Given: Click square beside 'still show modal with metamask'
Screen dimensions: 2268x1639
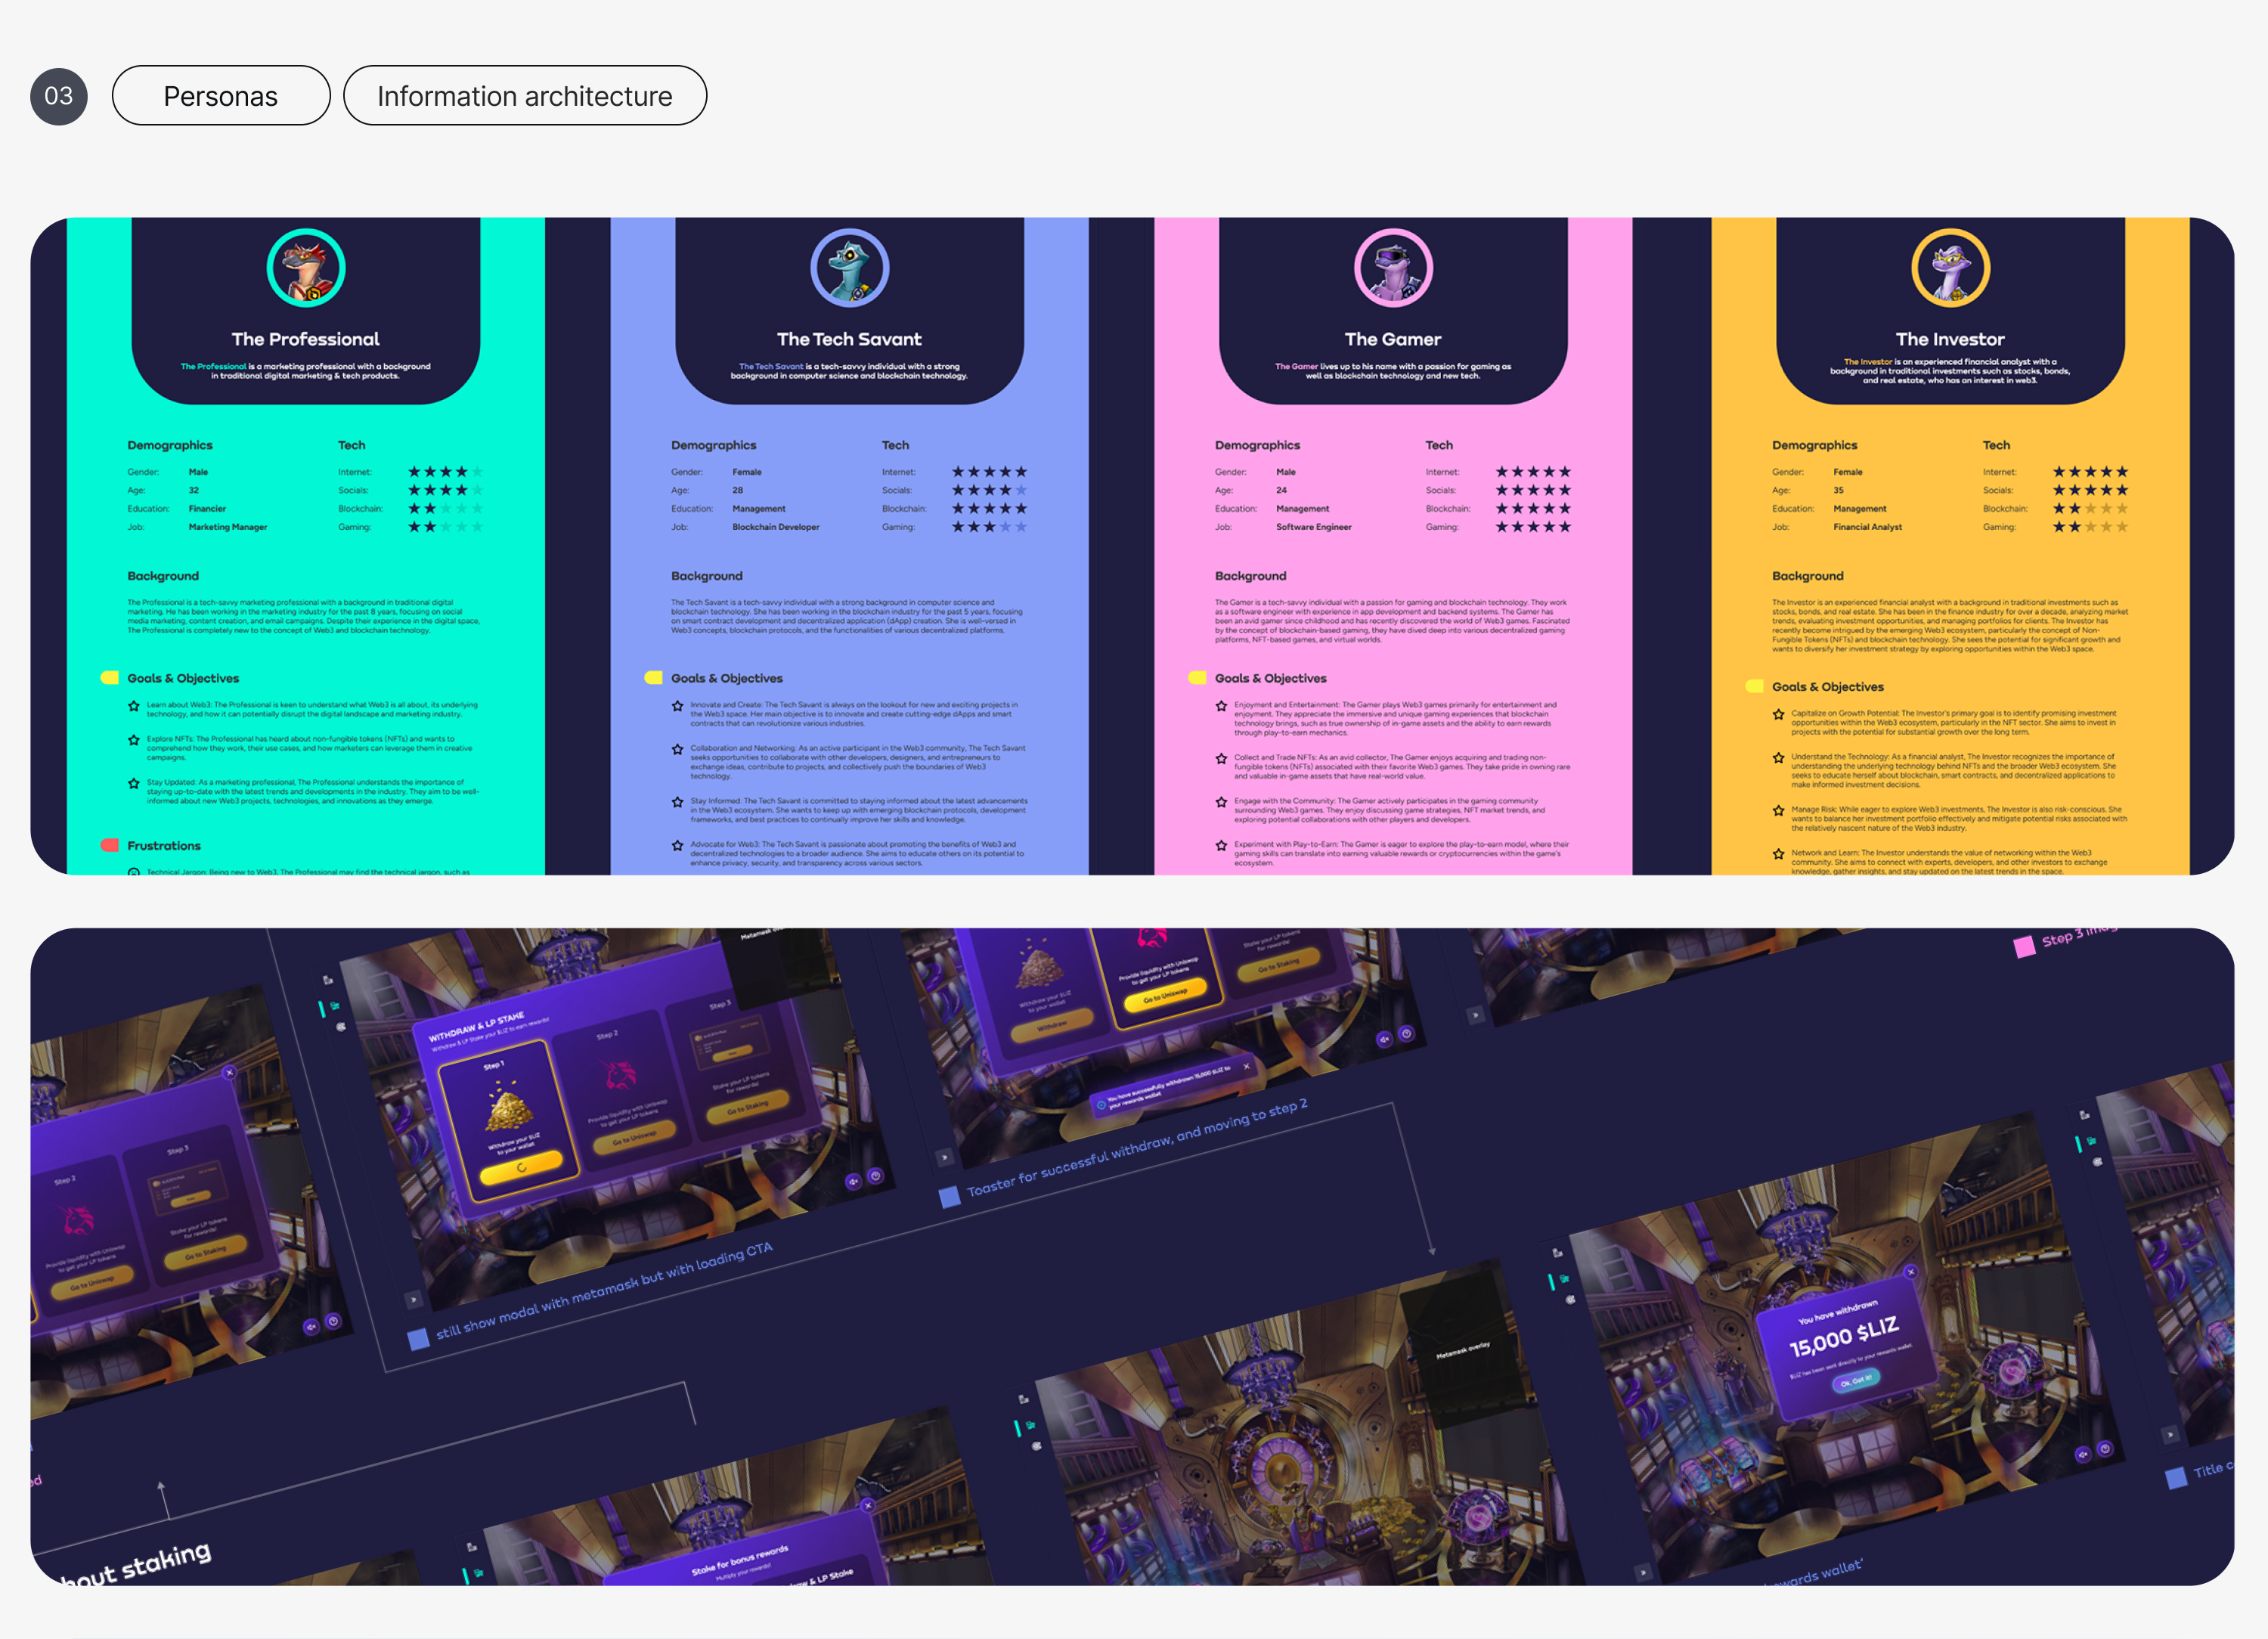Looking at the screenshot, I should 419,1340.
